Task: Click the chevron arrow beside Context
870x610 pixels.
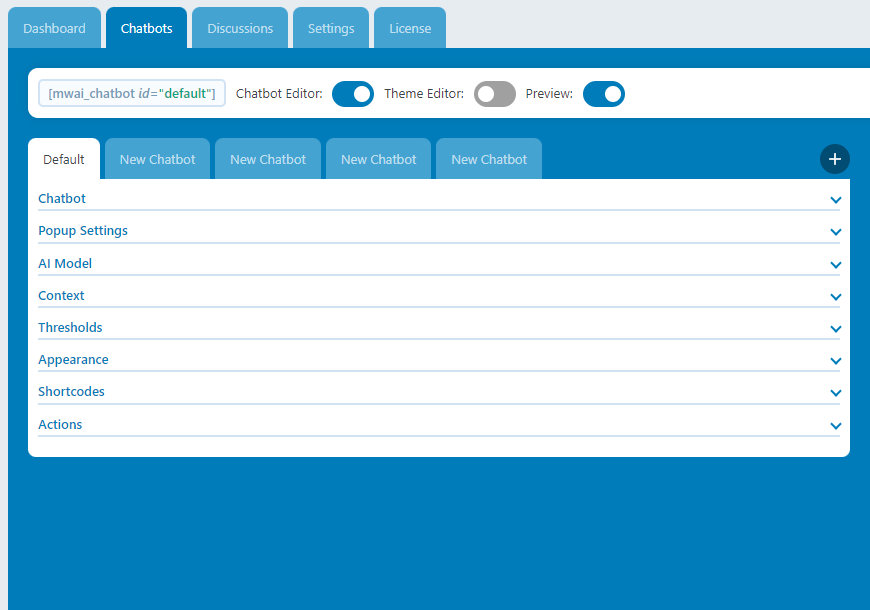Action: coord(835,297)
